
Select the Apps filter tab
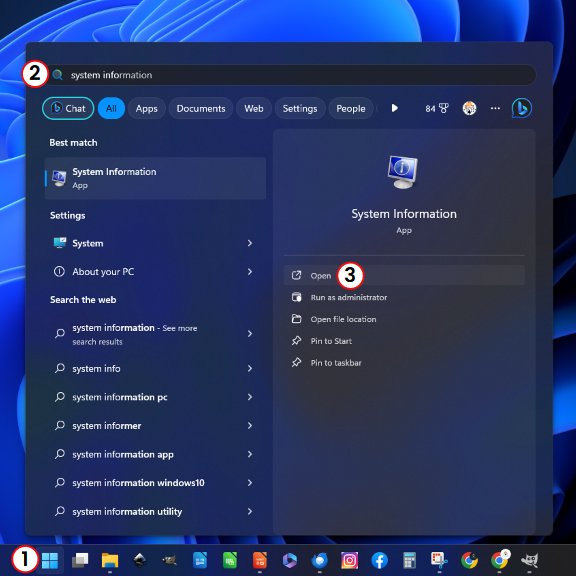tap(147, 108)
